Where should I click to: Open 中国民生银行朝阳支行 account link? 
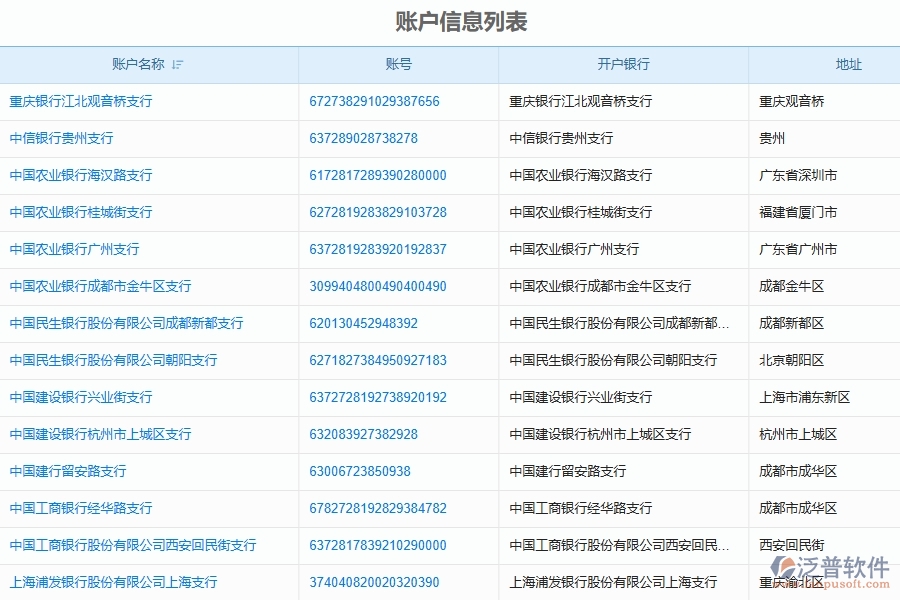point(112,360)
